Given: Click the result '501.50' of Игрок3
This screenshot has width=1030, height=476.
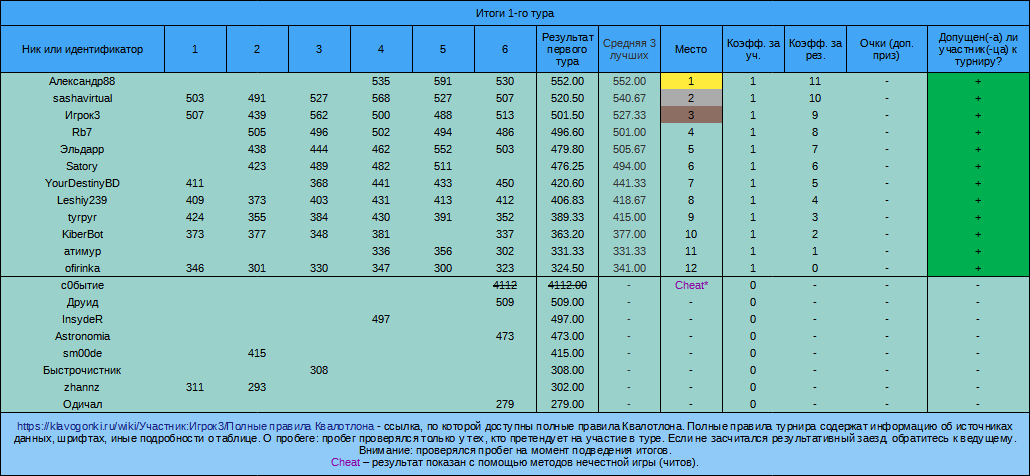Looking at the screenshot, I should pos(566,116).
